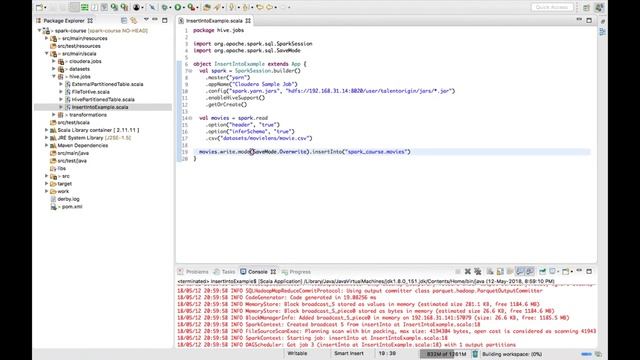Click Pin Console icon
Screen dimensions: 640x360
pyautogui.click(x=542, y=271)
